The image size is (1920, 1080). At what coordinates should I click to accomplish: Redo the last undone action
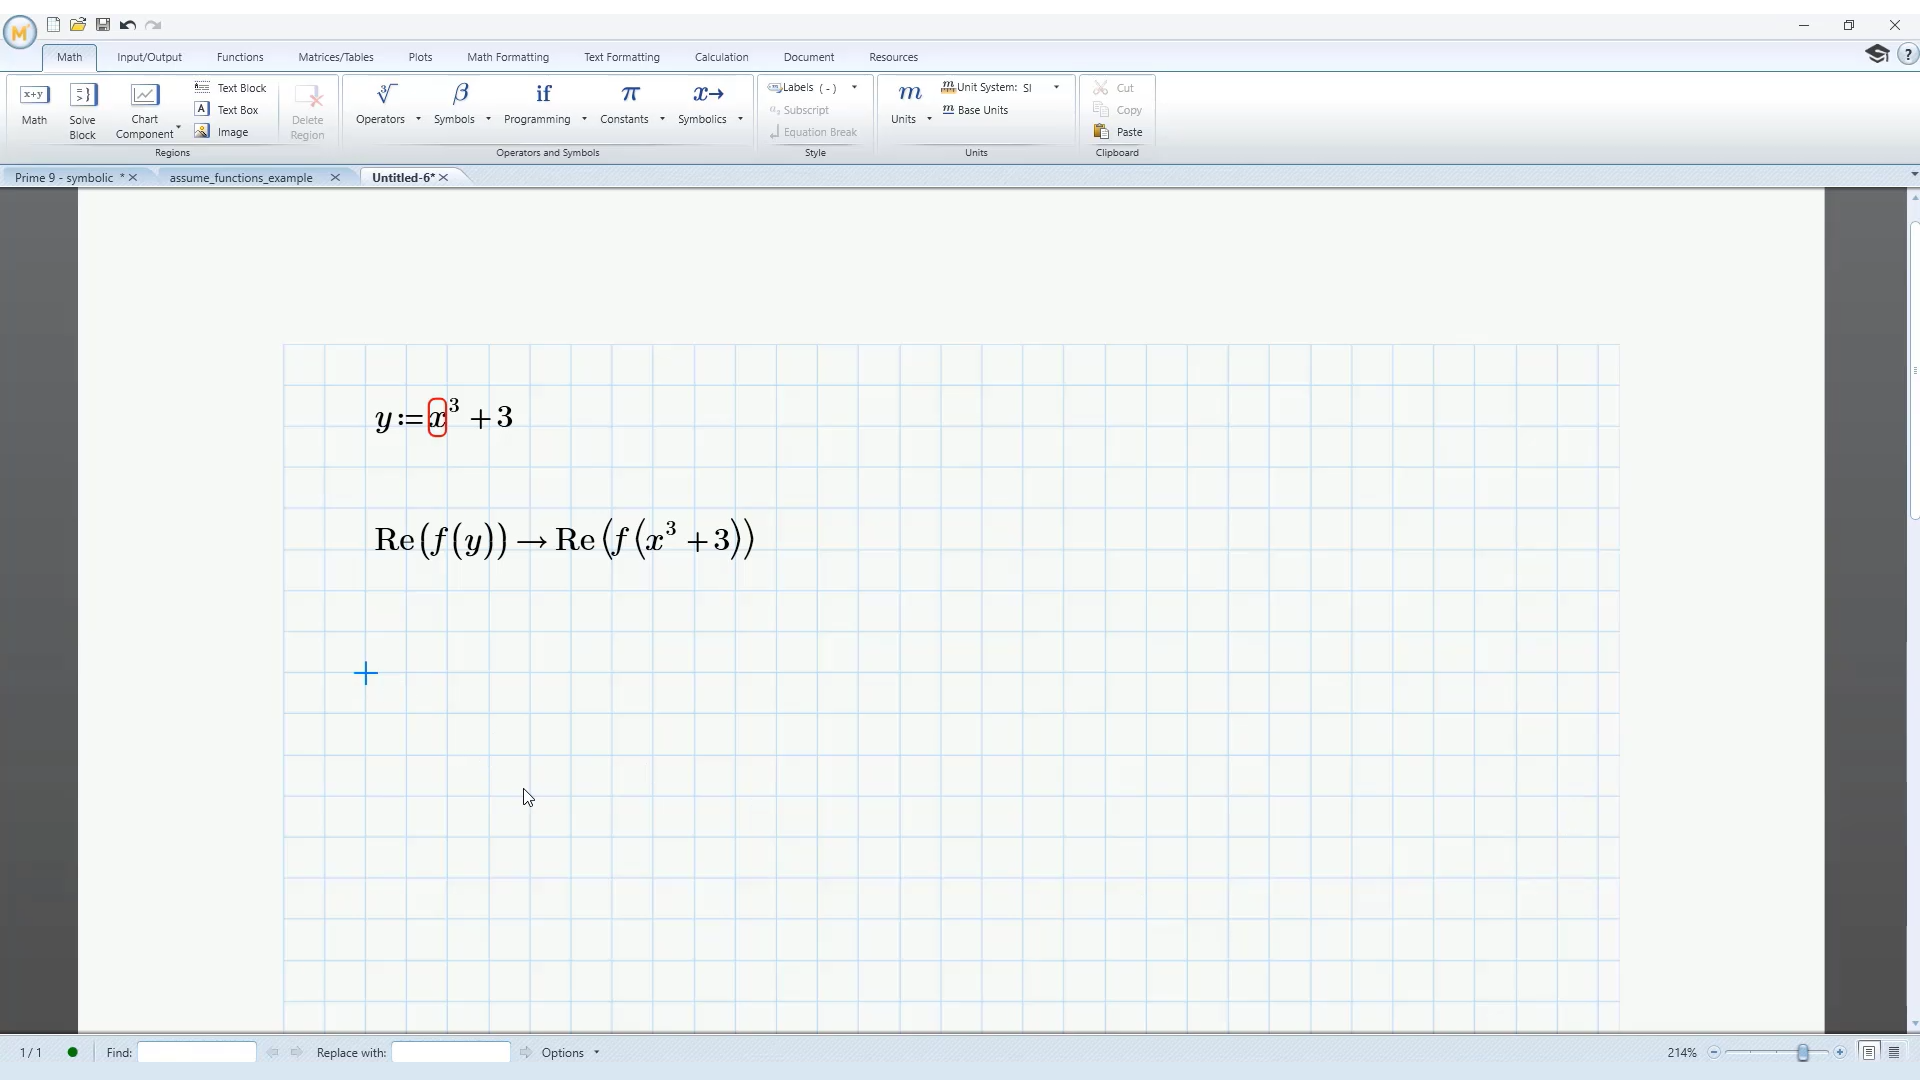153,25
